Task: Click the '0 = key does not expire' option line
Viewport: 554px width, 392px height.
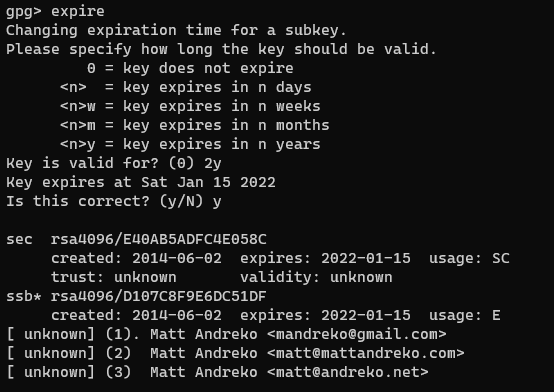Action: (x=190, y=69)
